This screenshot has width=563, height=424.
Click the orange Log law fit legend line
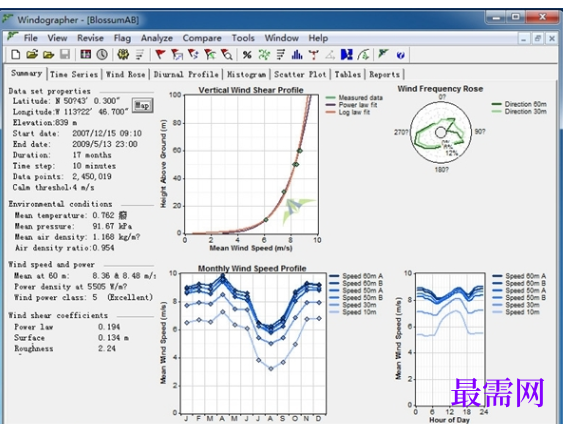pyautogui.click(x=330, y=112)
